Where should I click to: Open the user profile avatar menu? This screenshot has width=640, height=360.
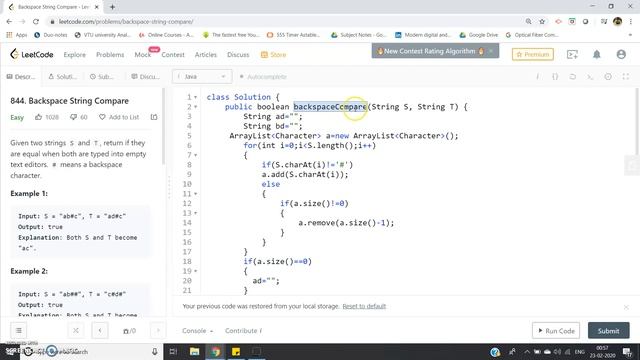click(621, 54)
